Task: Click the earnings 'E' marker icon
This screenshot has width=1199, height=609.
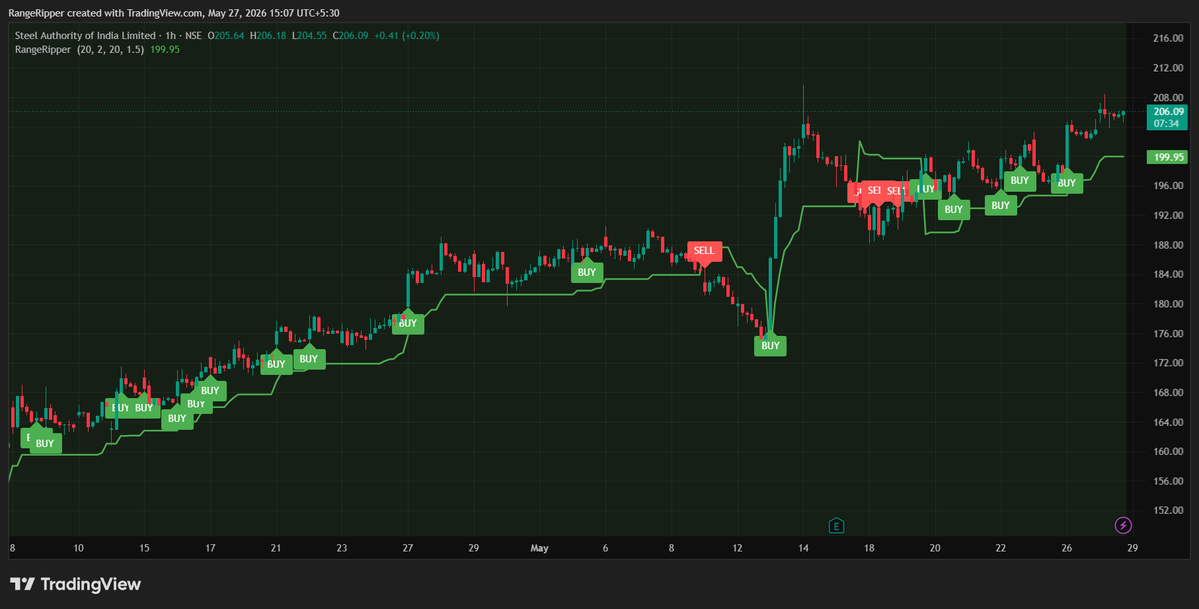Action: click(x=837, y=525)
